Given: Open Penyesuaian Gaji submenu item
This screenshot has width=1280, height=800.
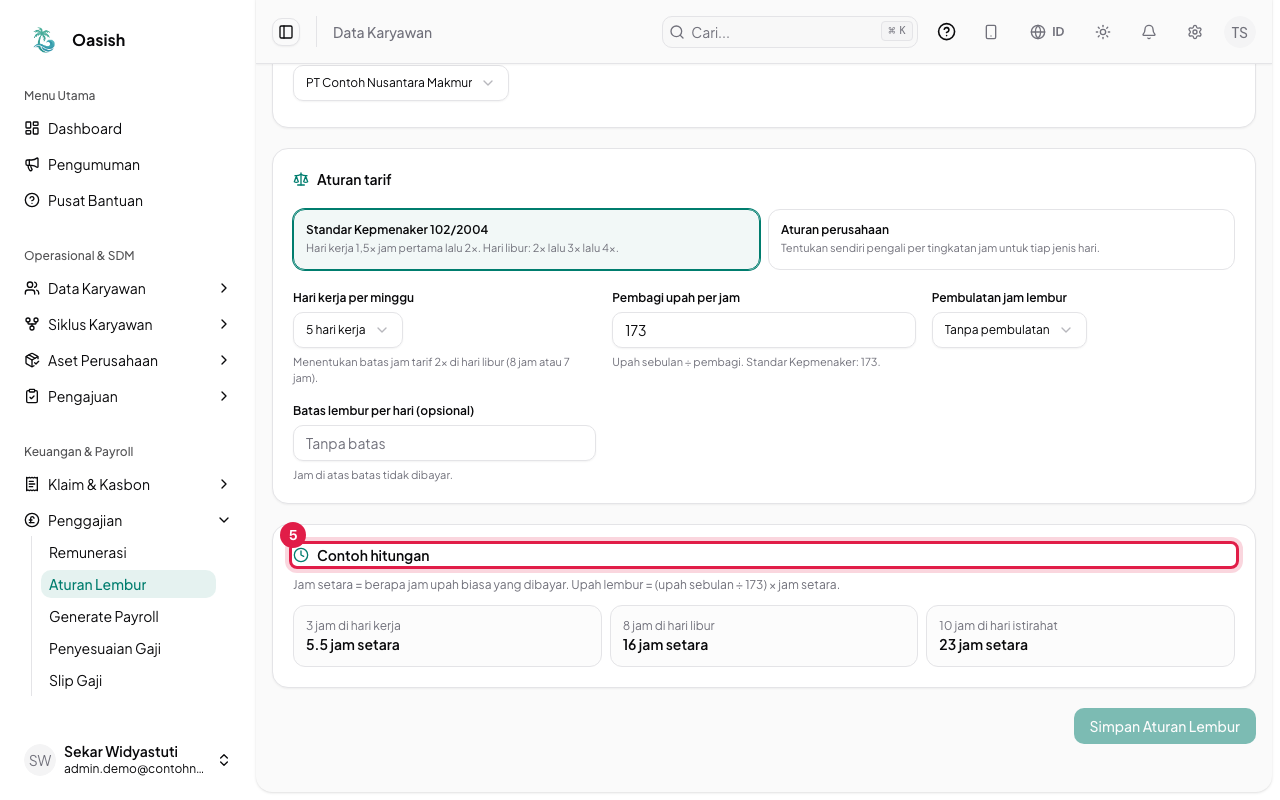Looking at the screenshot, I should [x=128, y=649].
